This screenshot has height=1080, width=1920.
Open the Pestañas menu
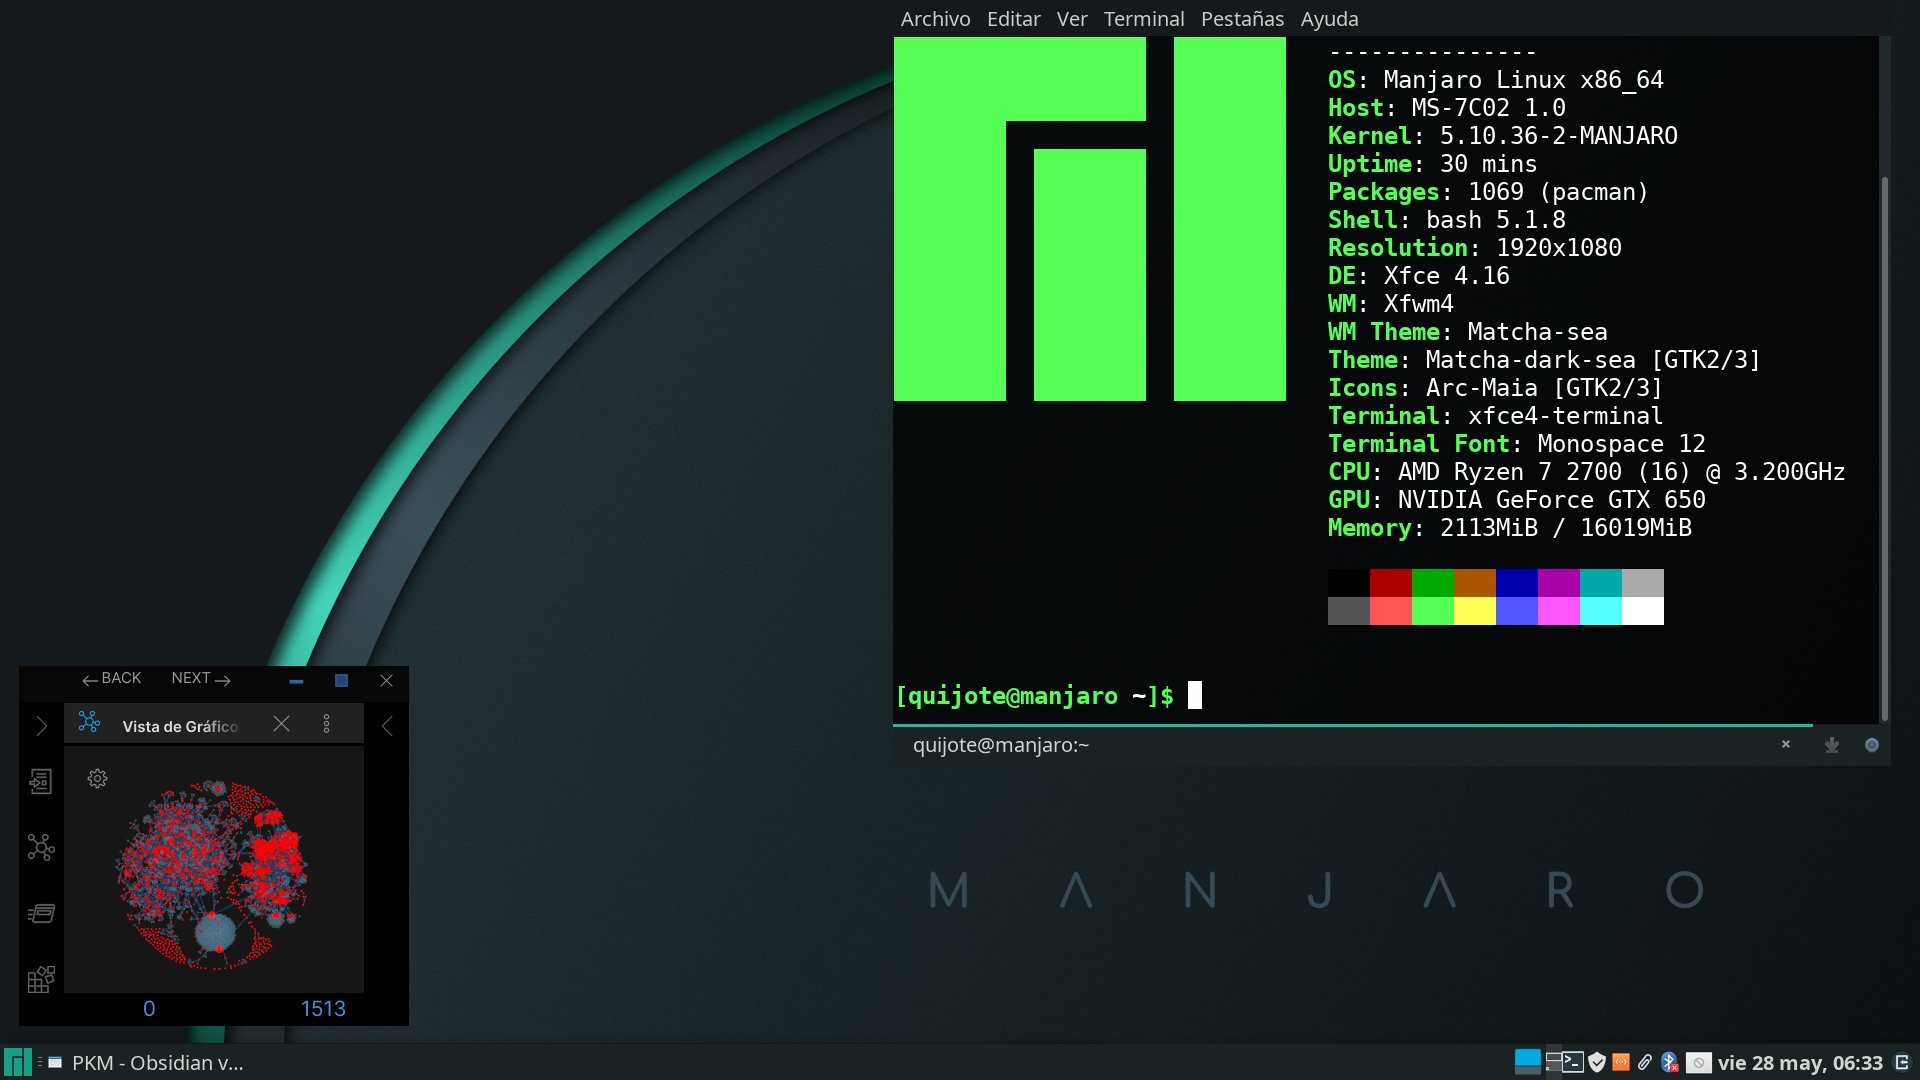pyautogui.click(x=1242, y=19)
